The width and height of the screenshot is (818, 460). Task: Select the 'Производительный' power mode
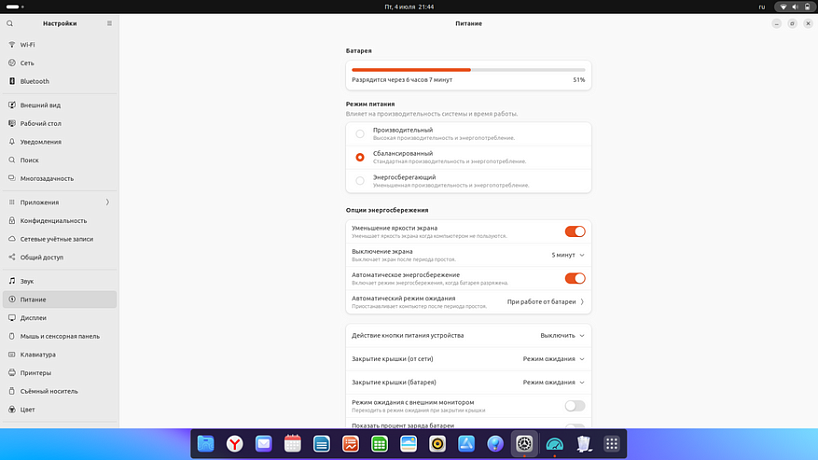click(x=360, y=134)
